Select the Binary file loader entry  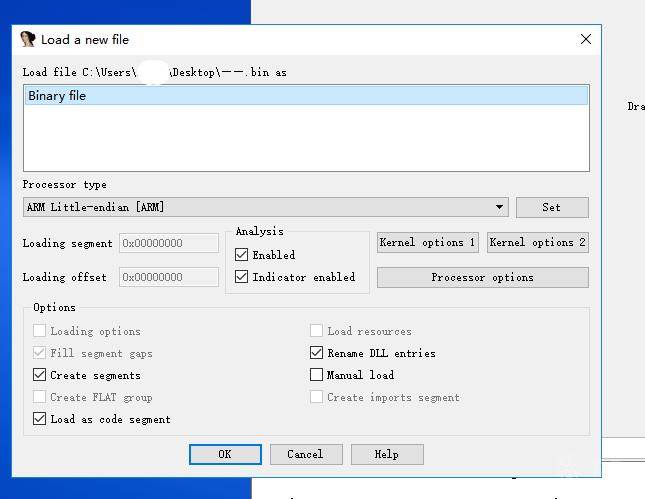306,95
